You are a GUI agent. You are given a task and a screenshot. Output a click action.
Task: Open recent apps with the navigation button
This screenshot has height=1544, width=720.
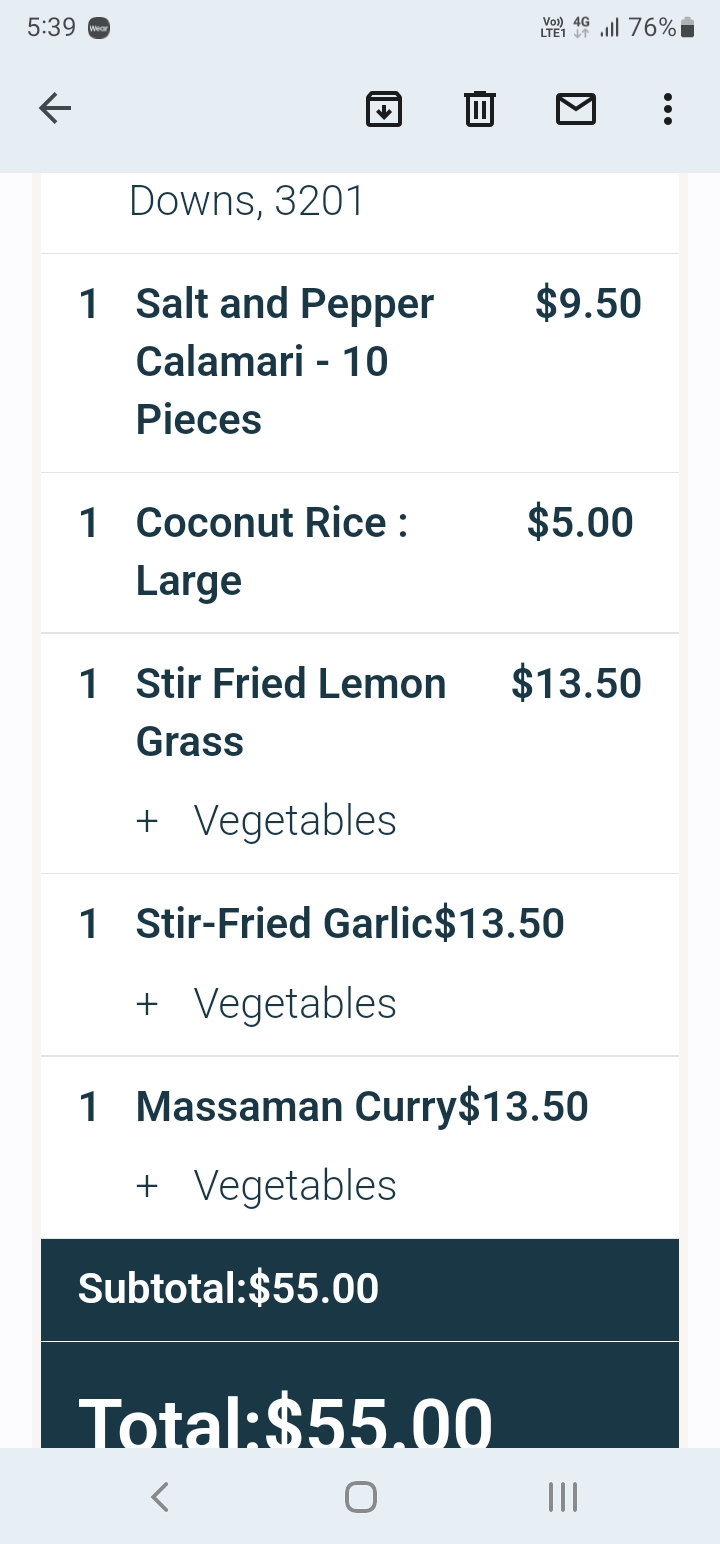click(x=563, y=1496)
